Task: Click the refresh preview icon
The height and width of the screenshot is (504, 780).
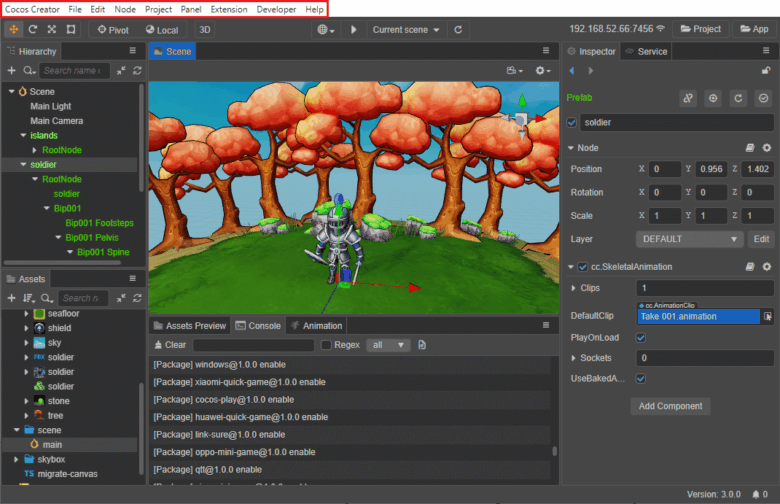Action: coord(458,29)
